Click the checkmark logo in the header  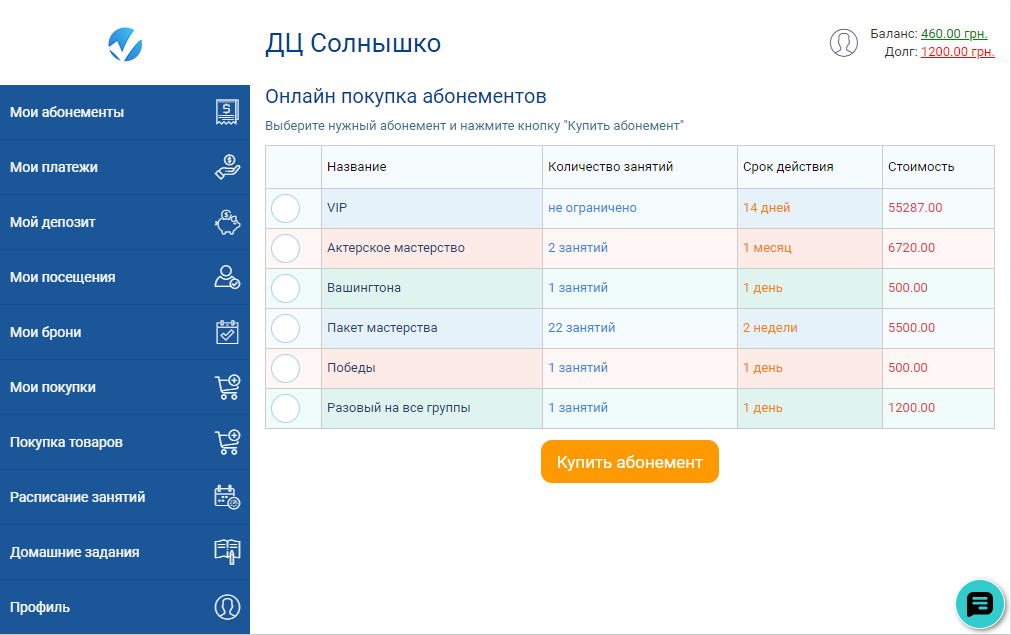coord(125,43)
